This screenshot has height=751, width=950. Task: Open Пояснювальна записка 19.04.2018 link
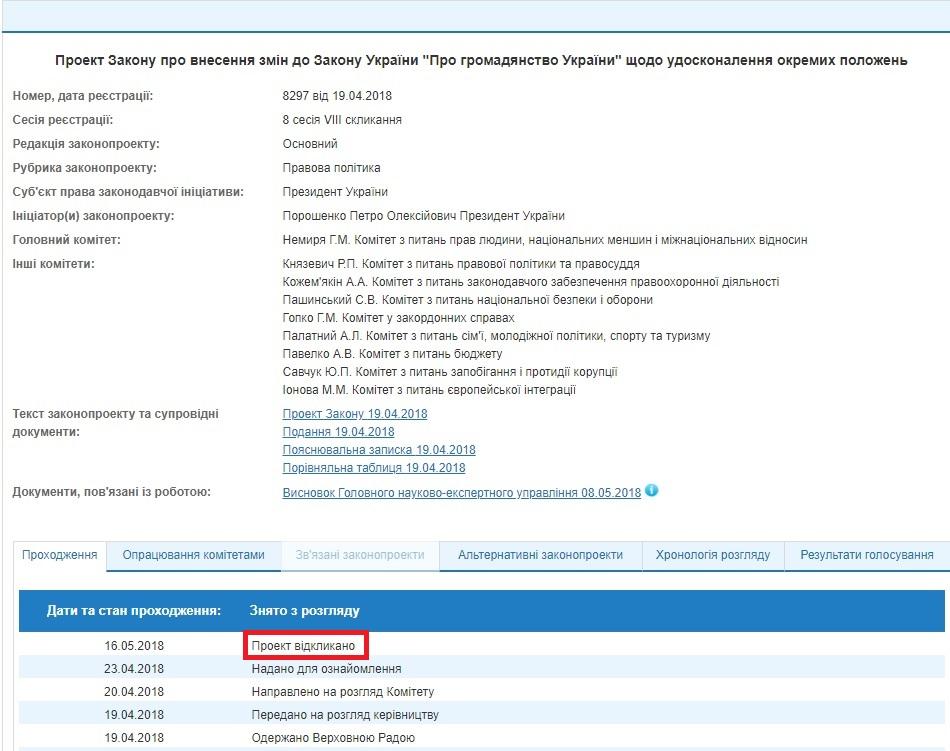[x=379, y=450]
